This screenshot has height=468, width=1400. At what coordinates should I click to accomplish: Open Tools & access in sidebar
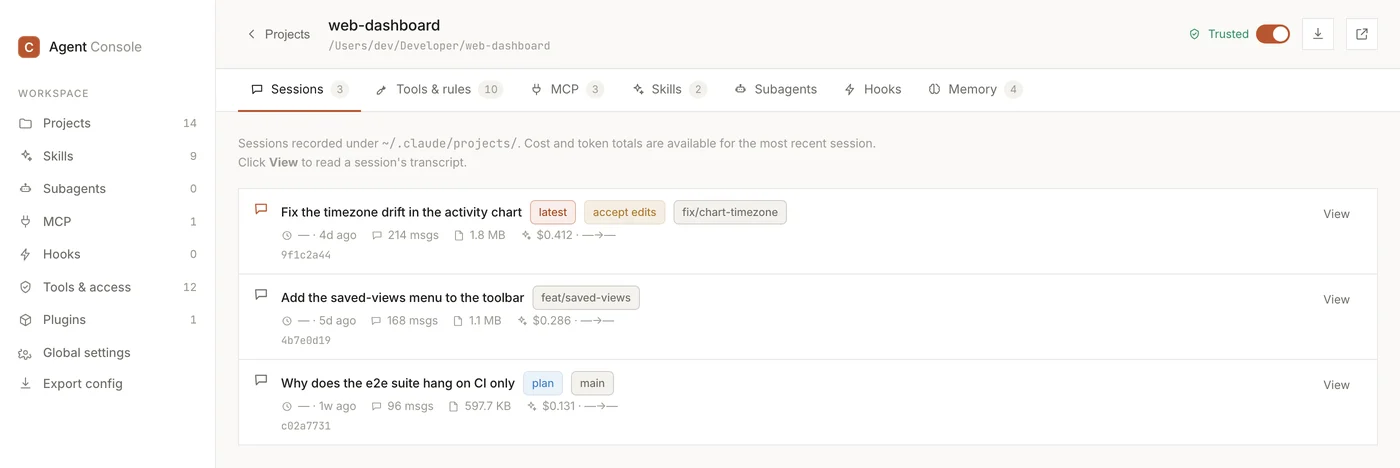(107, 287)
